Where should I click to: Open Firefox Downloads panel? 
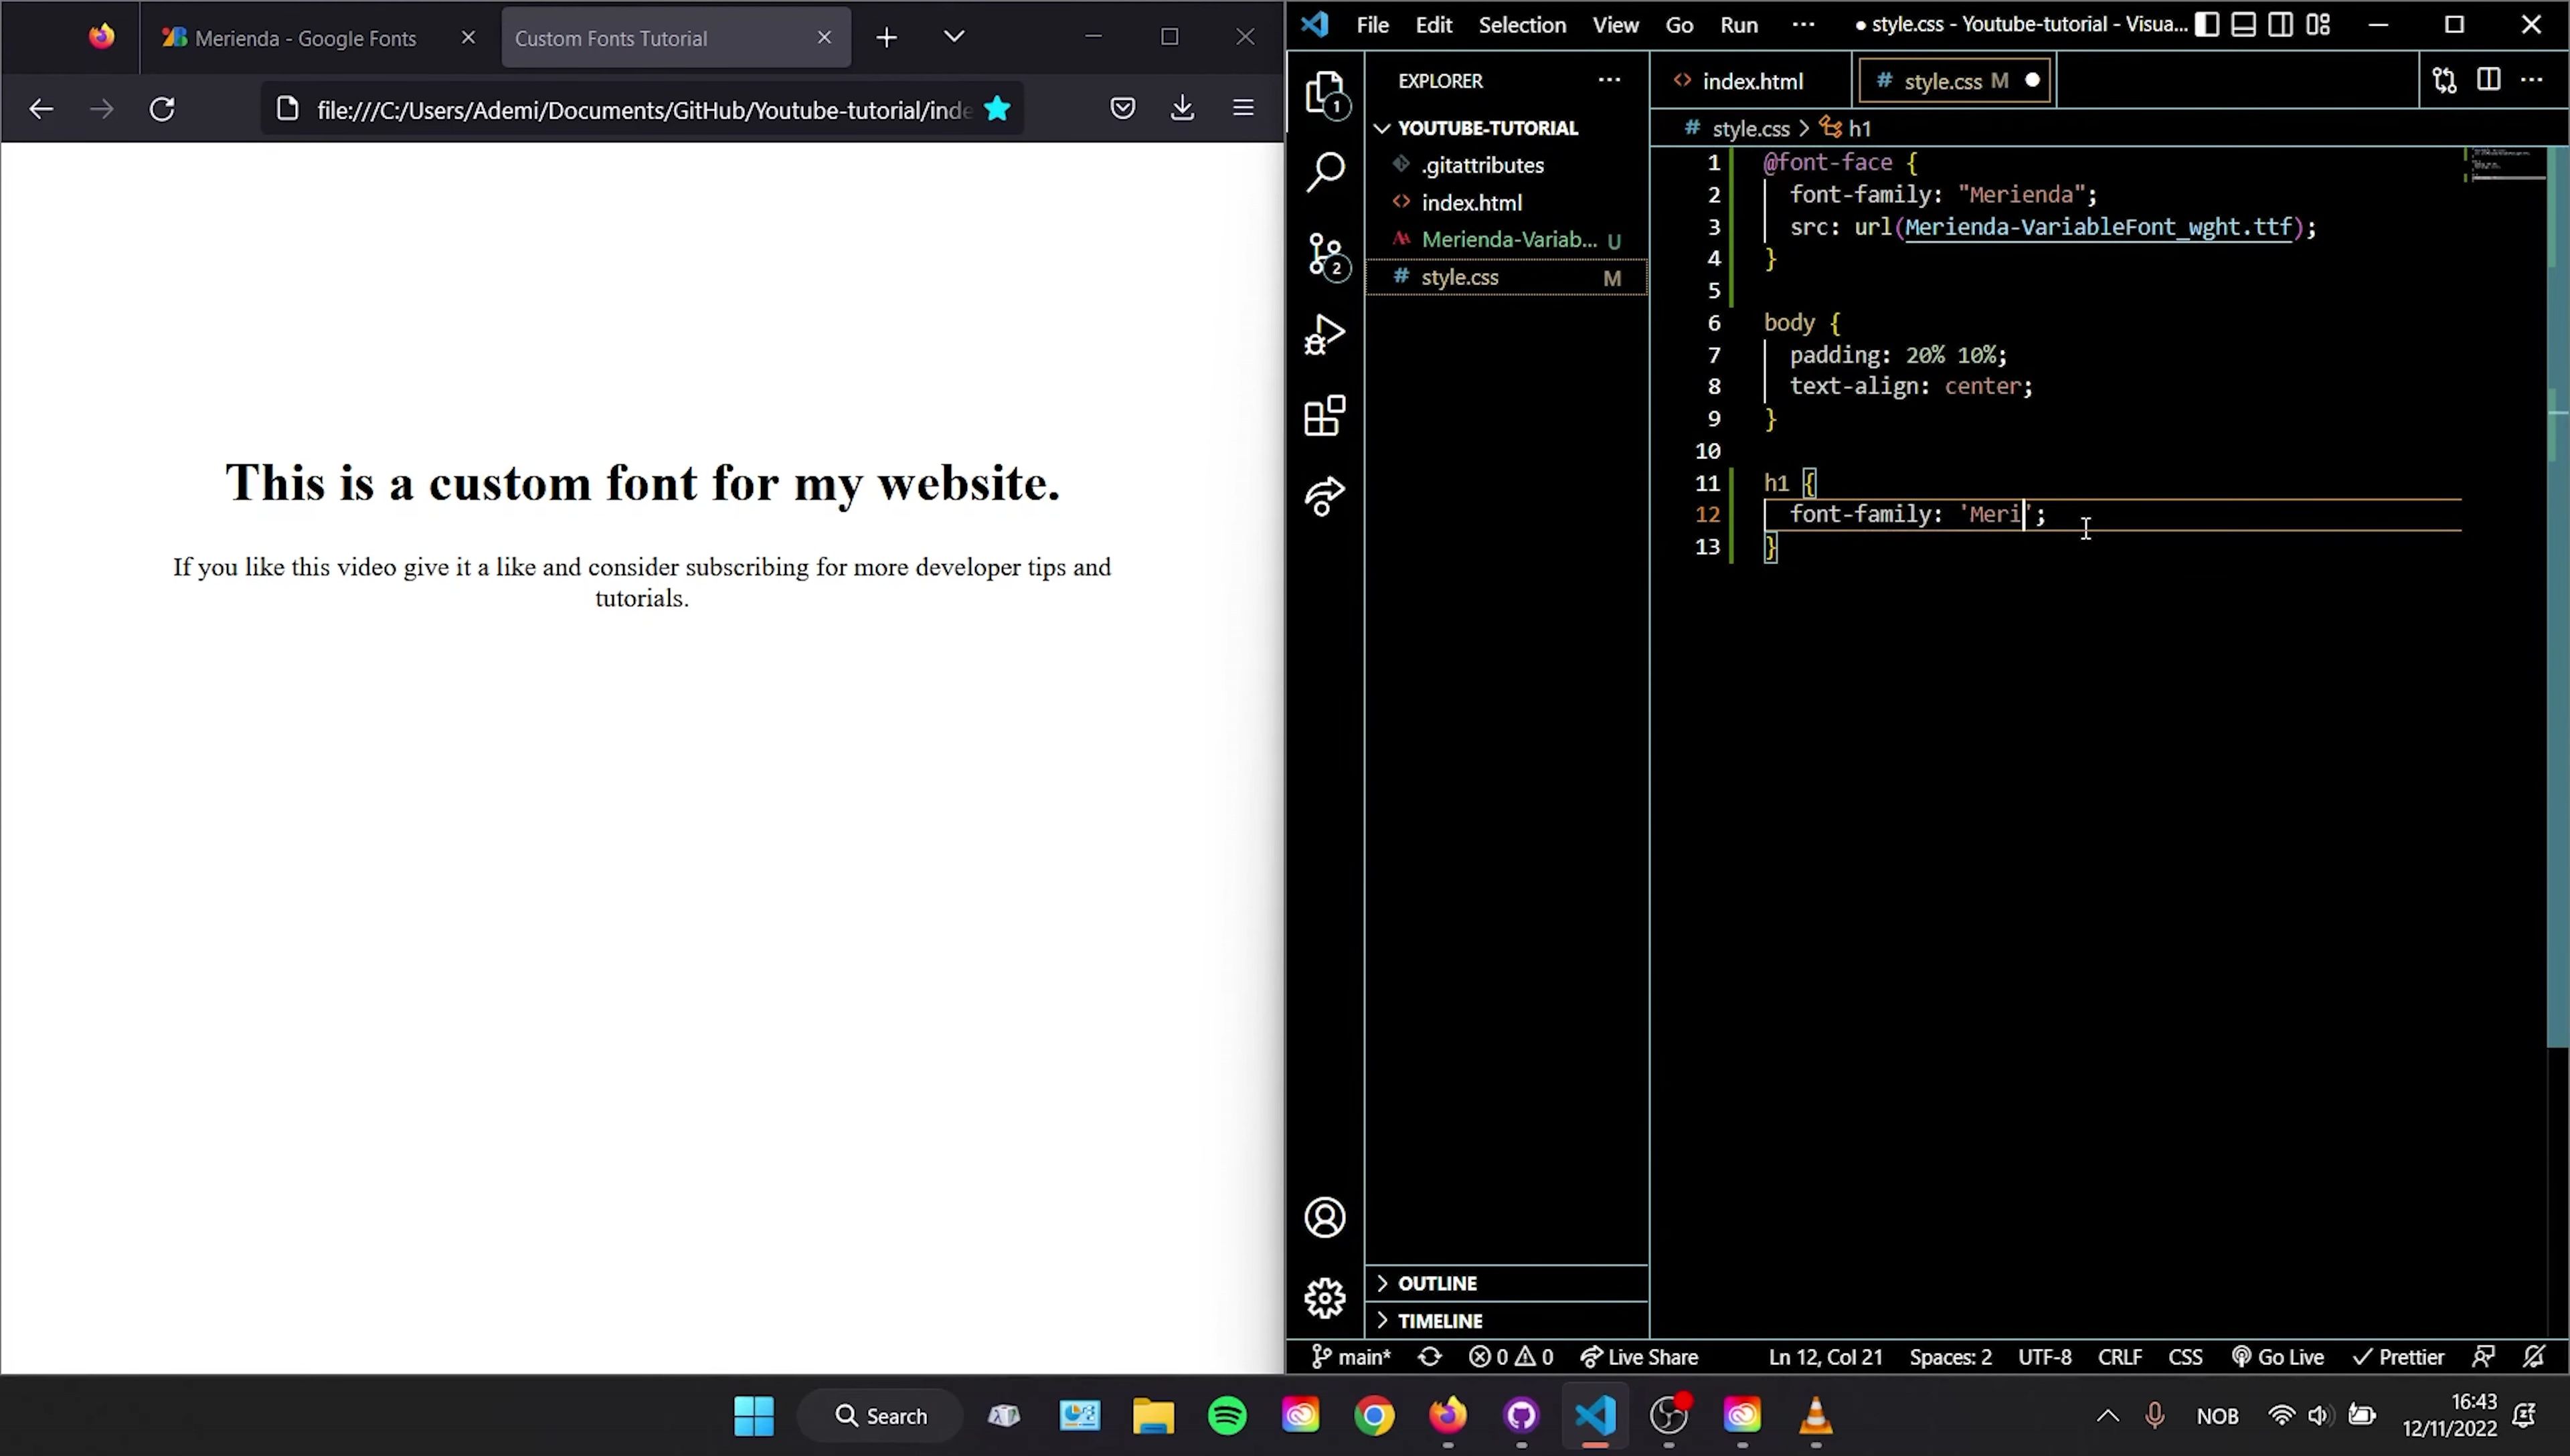click(1182, 108)
